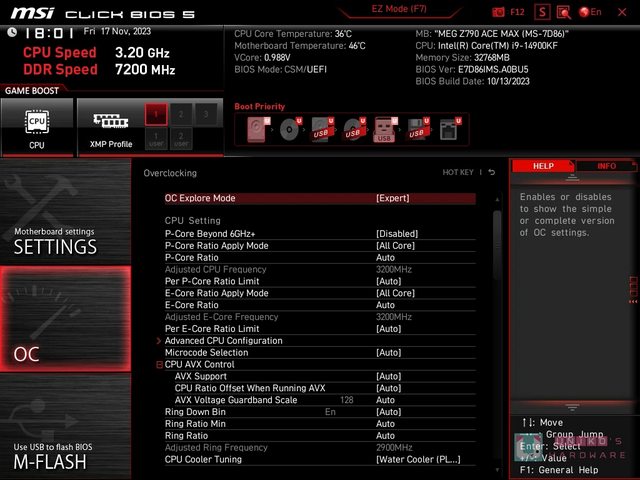Select XMP user profile 1
This screenshot has height=480, width=640.
[155, 138]
